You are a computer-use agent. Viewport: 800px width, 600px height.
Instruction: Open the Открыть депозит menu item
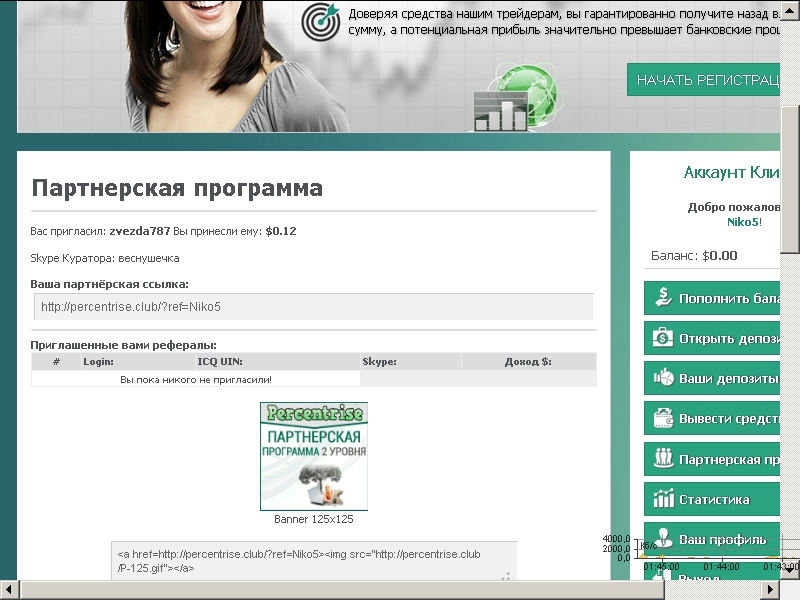click(x=712, y=338)
